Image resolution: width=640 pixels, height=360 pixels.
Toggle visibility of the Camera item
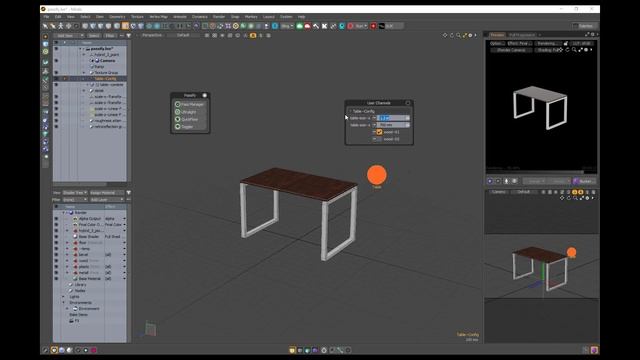pos(56,60)
